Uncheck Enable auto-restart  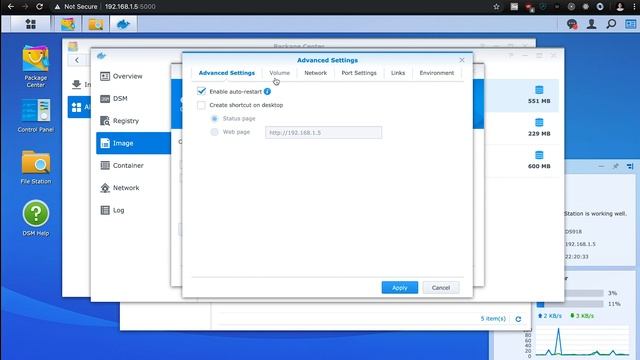point(201,91)
